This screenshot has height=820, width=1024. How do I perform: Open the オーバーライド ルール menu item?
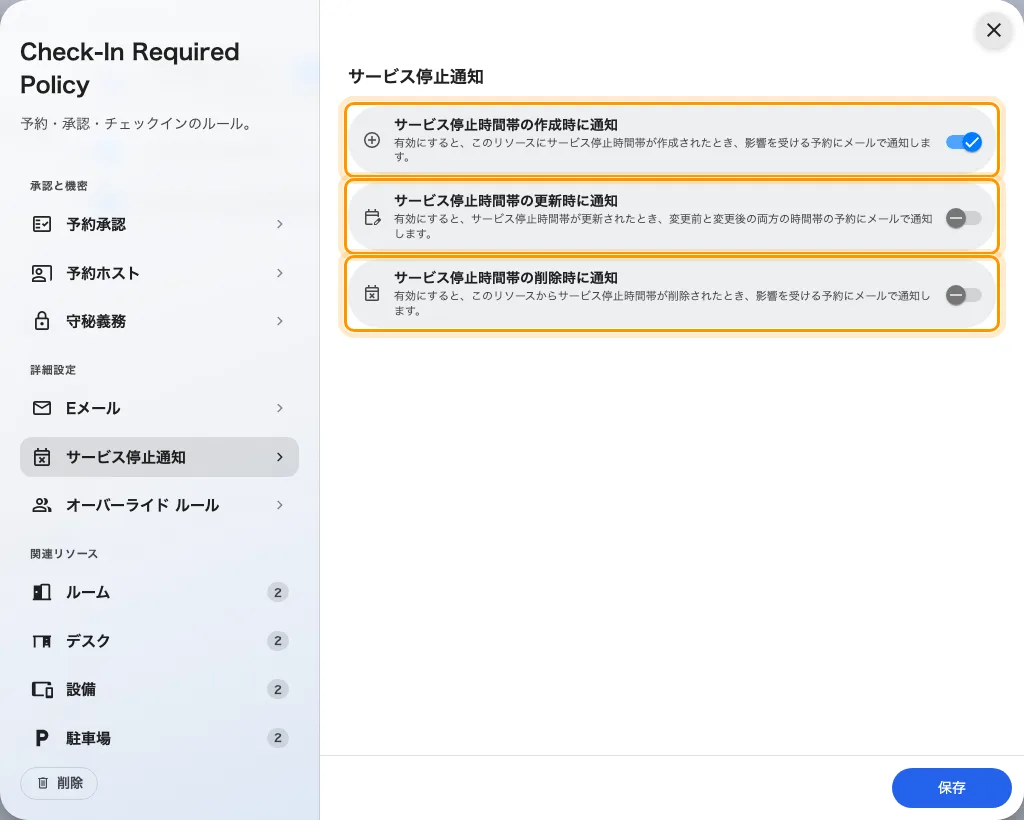[x=159, y=505]
